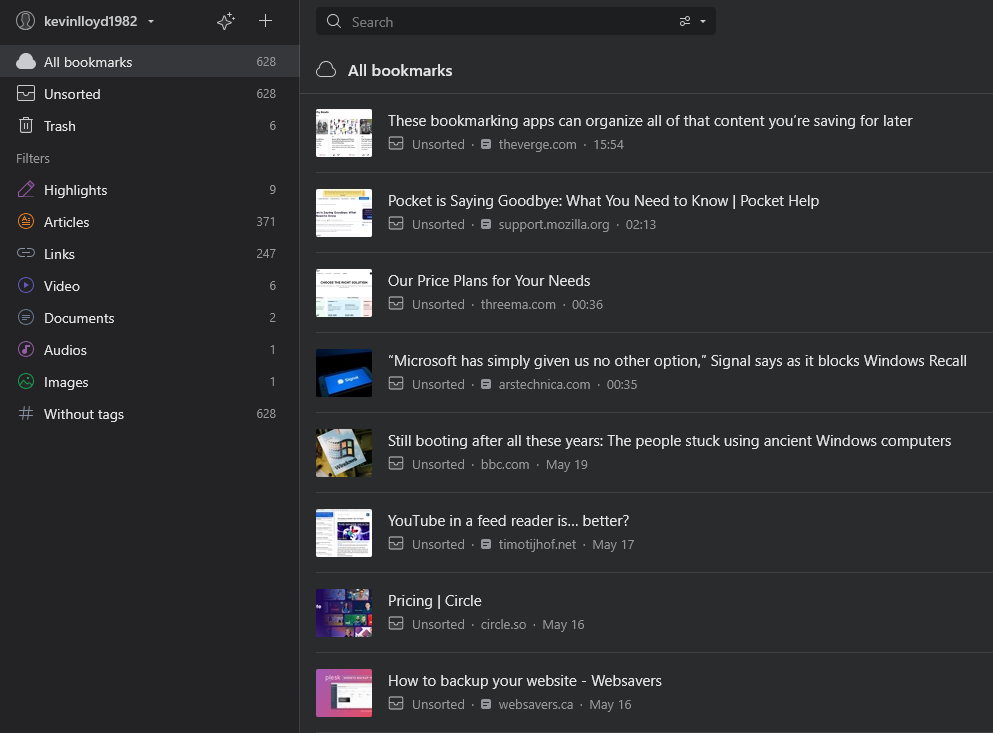Viewport: 993px width, 733px height.
Task: Click the Trash bin icon
Action: 26,125
